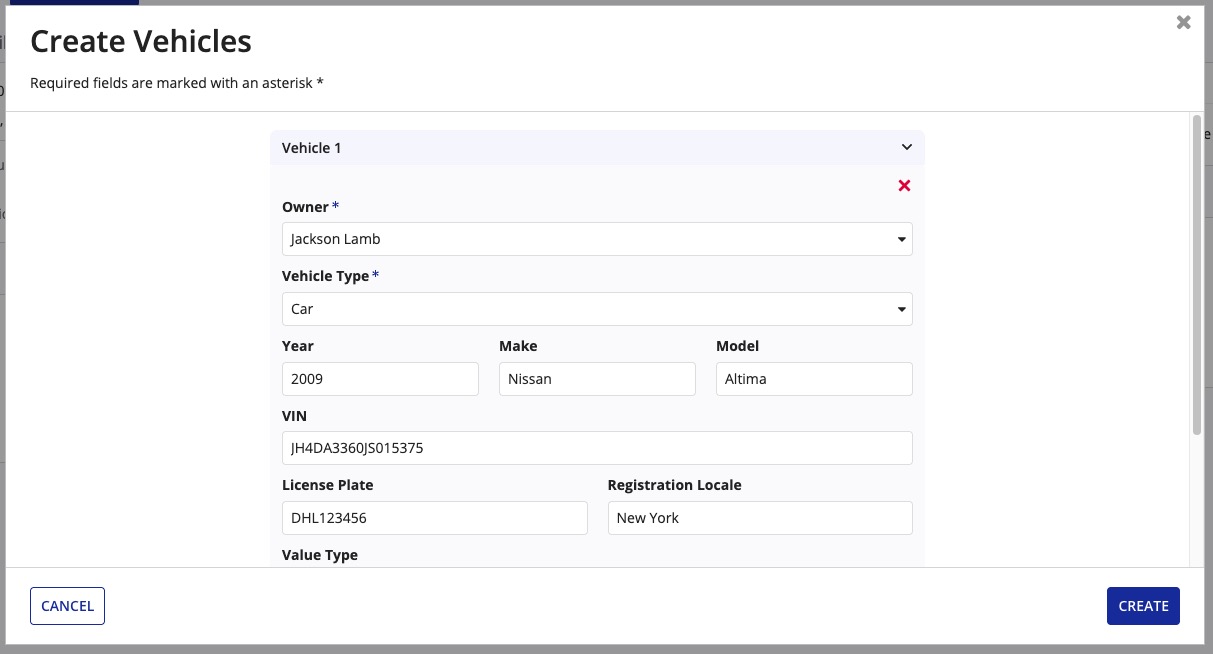Click the dialog vertical scrollbar
This screenshot has width=1213, height=654.
[x=1196, y=275]
